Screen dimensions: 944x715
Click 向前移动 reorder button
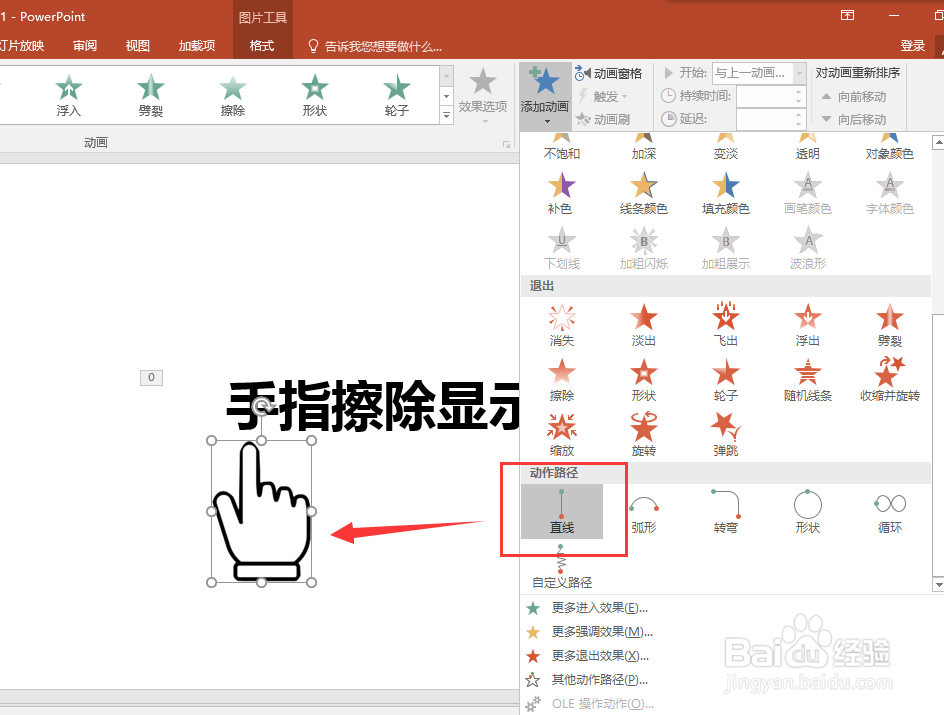point(854,96)
